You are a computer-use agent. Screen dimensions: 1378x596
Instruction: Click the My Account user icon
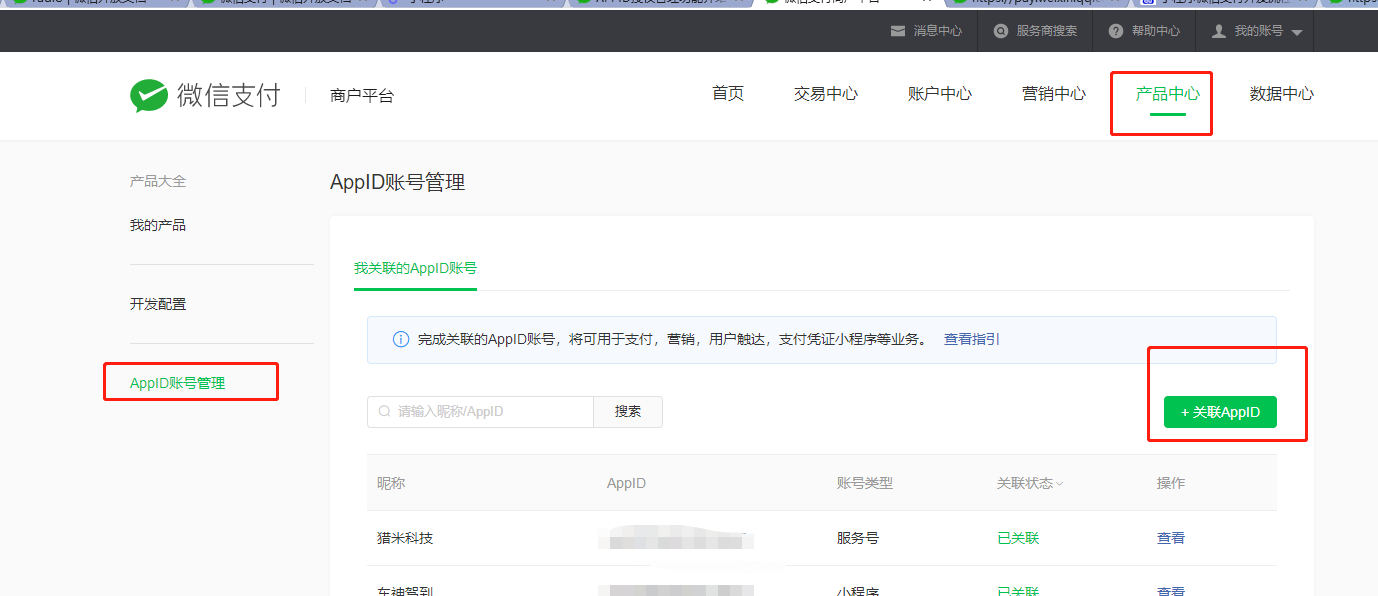click(1219, 31)
